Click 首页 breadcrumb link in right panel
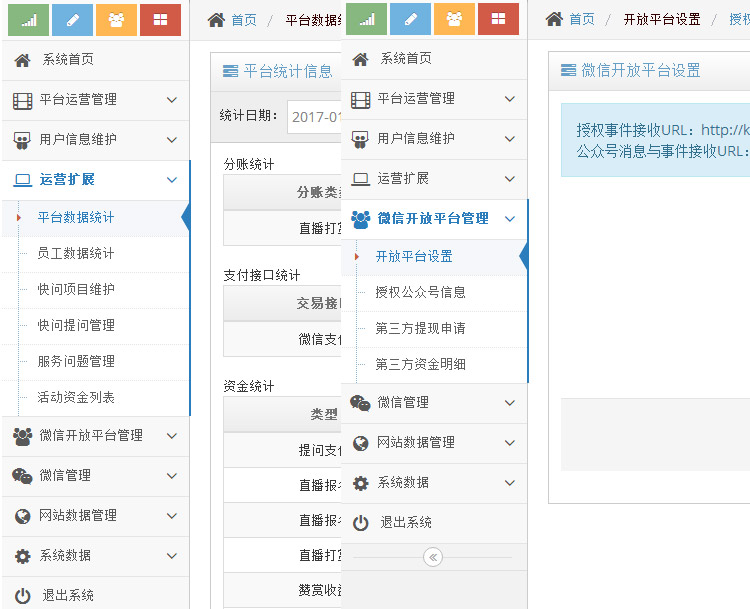 click(x=582, y=19)
